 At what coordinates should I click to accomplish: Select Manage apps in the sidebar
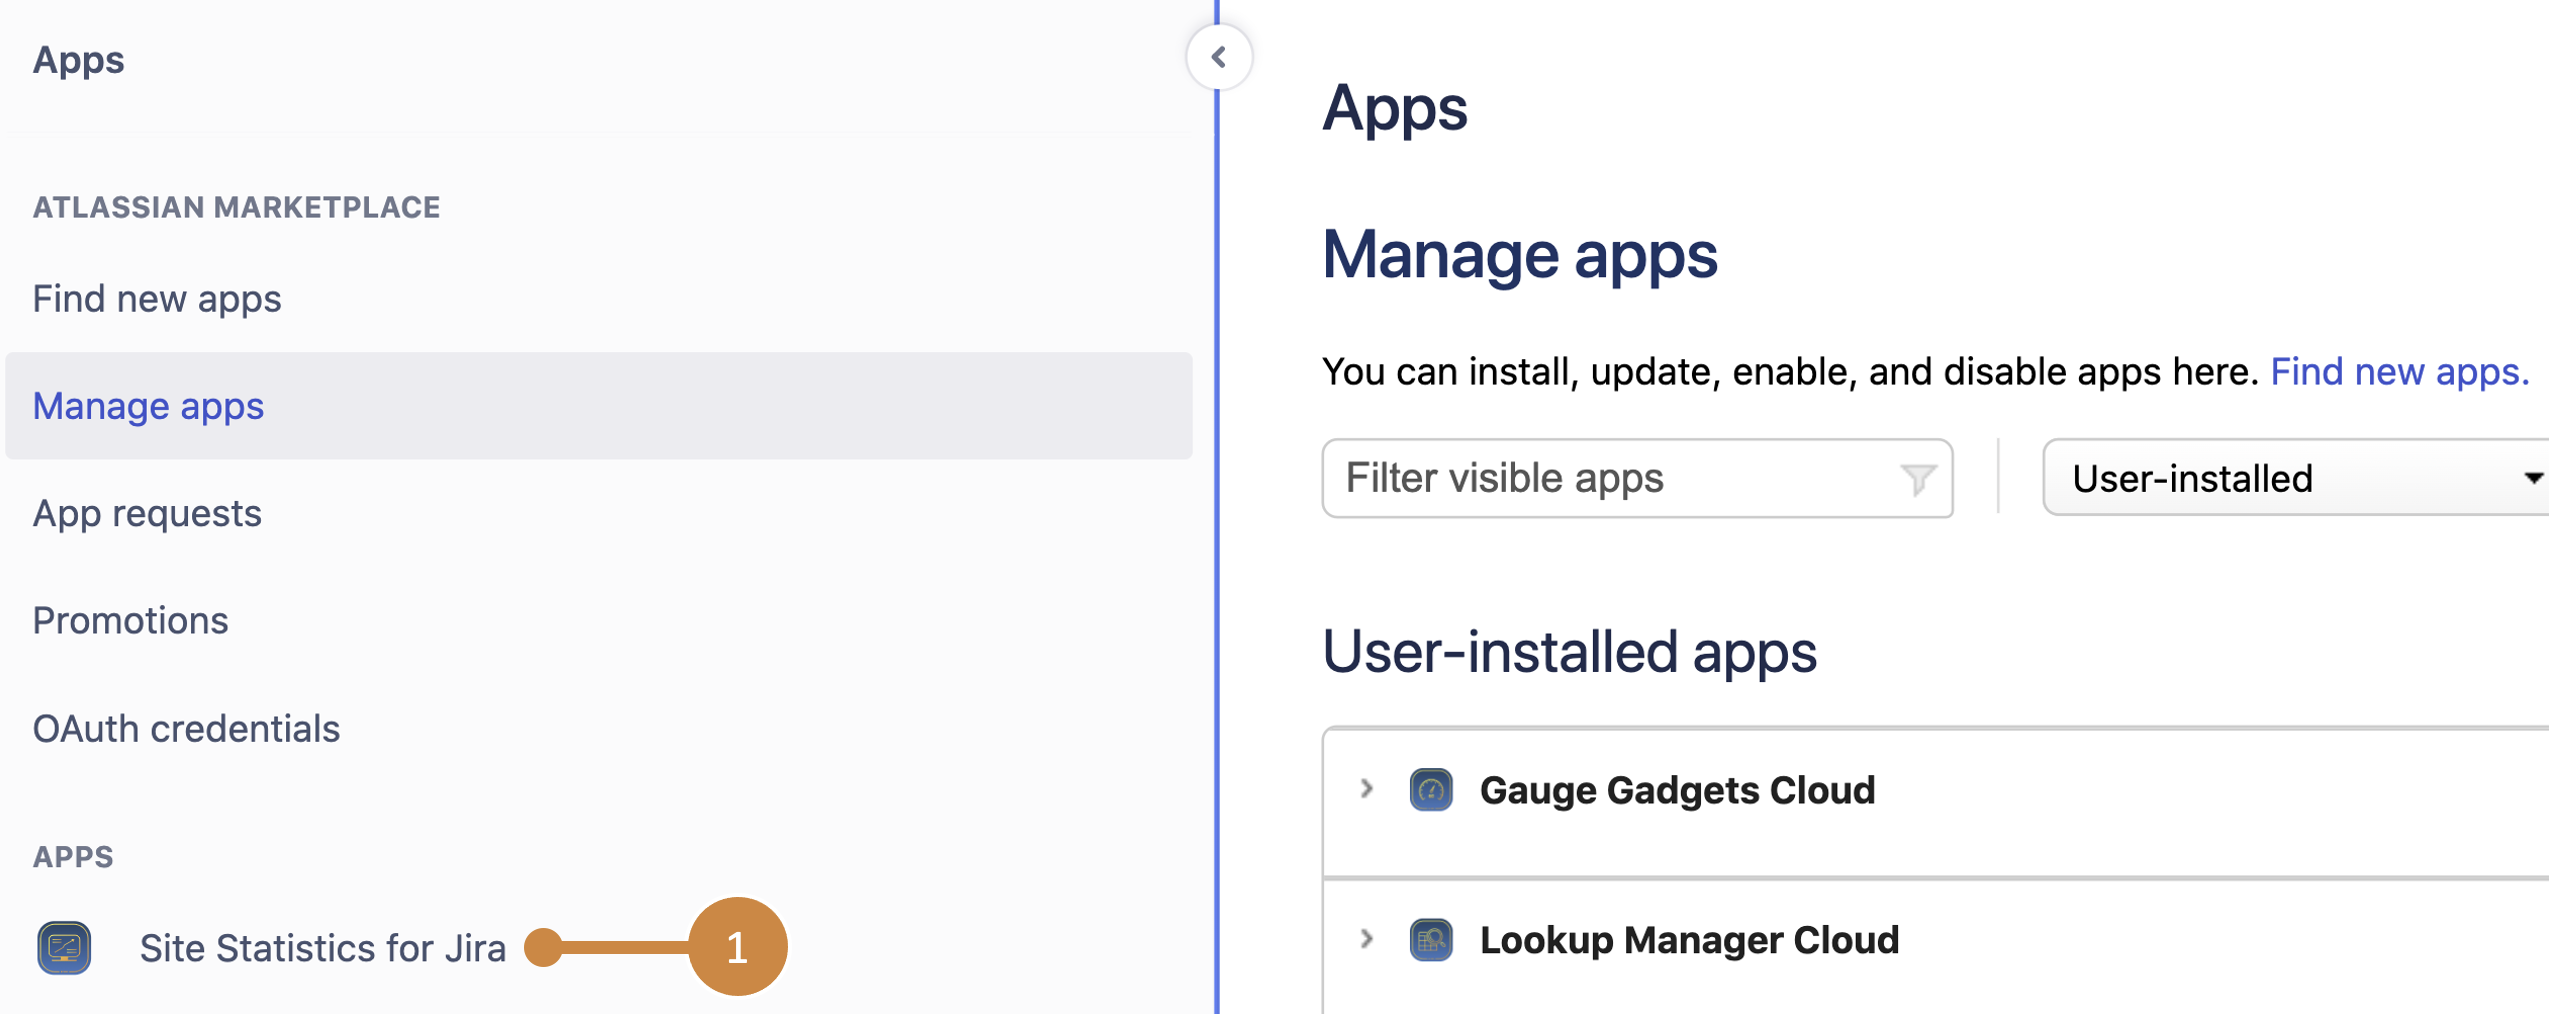tap(148, 406)
